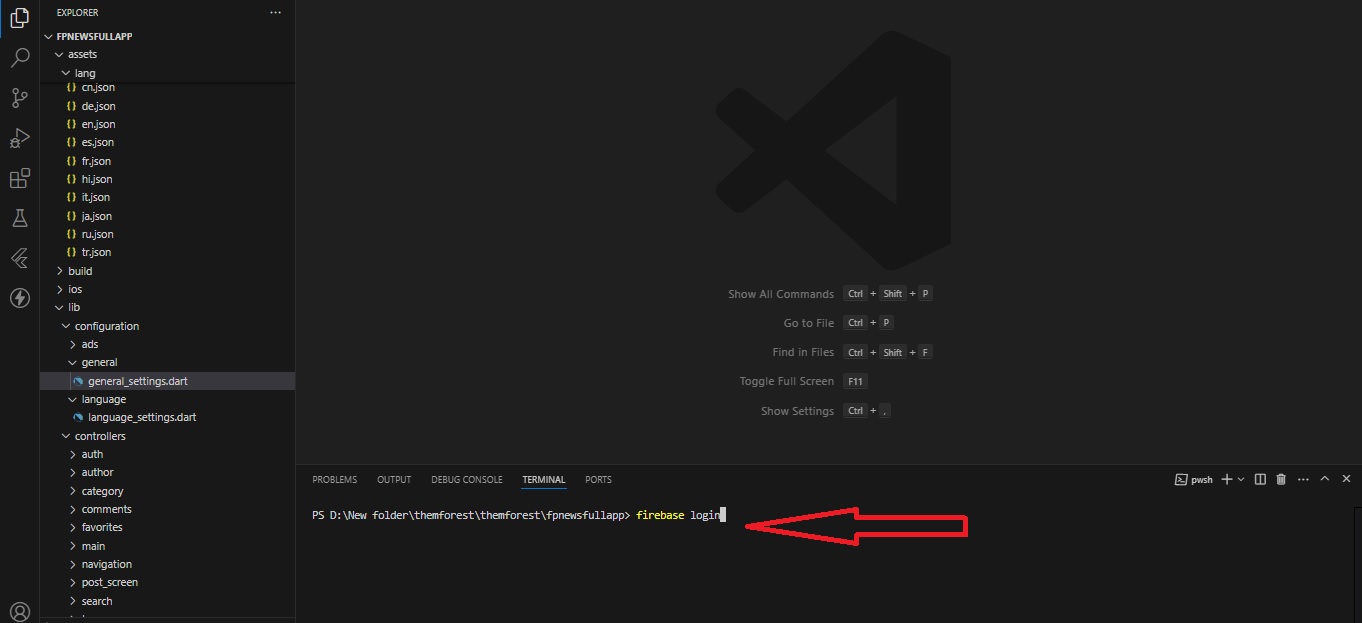Open en.json file
Viewport: 1362px width, 623px height.
167,124
